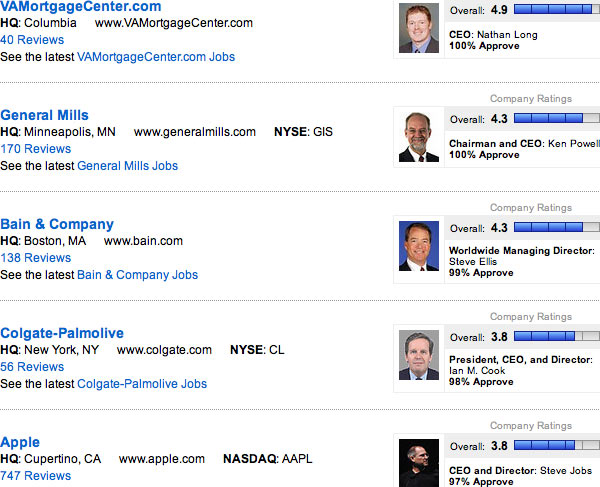
Task: View Bain's 138 Reviews
Action: pyautogui.click(x=36, y=258)
